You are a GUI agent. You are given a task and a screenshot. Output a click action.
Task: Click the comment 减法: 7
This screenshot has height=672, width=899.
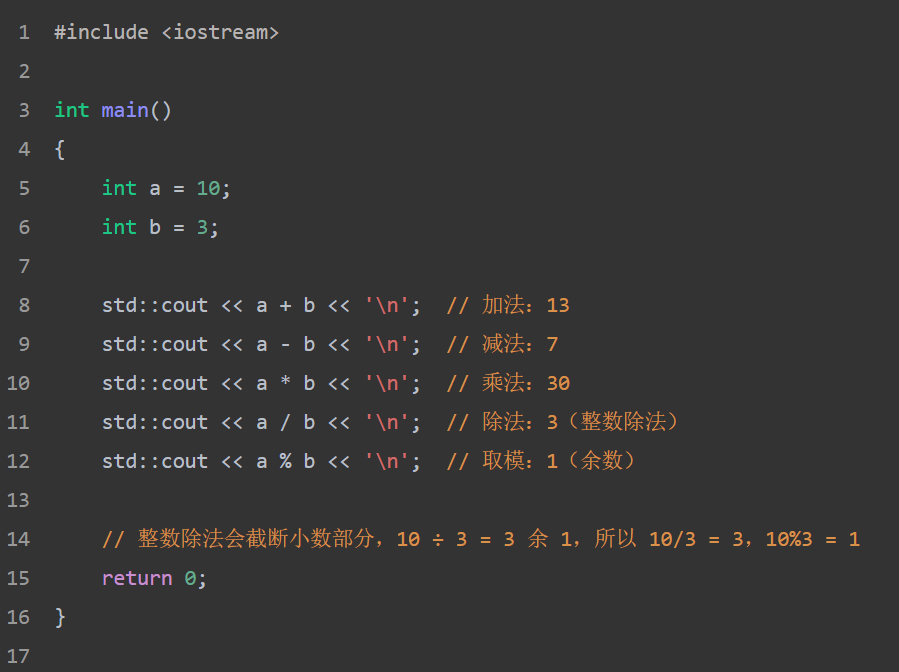click(502, 344)
